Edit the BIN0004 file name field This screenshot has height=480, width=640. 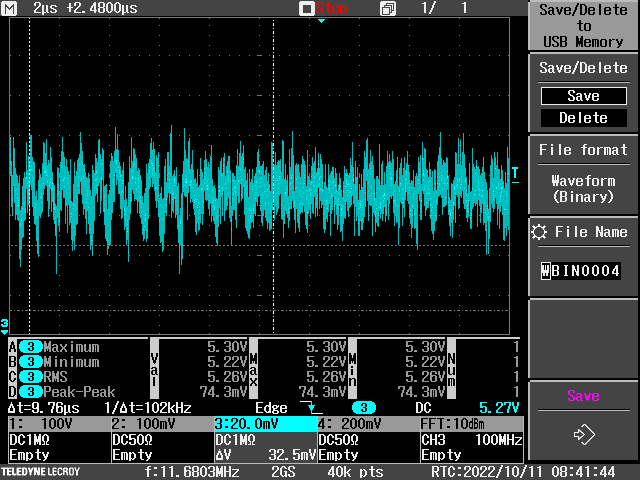point(581,271)
